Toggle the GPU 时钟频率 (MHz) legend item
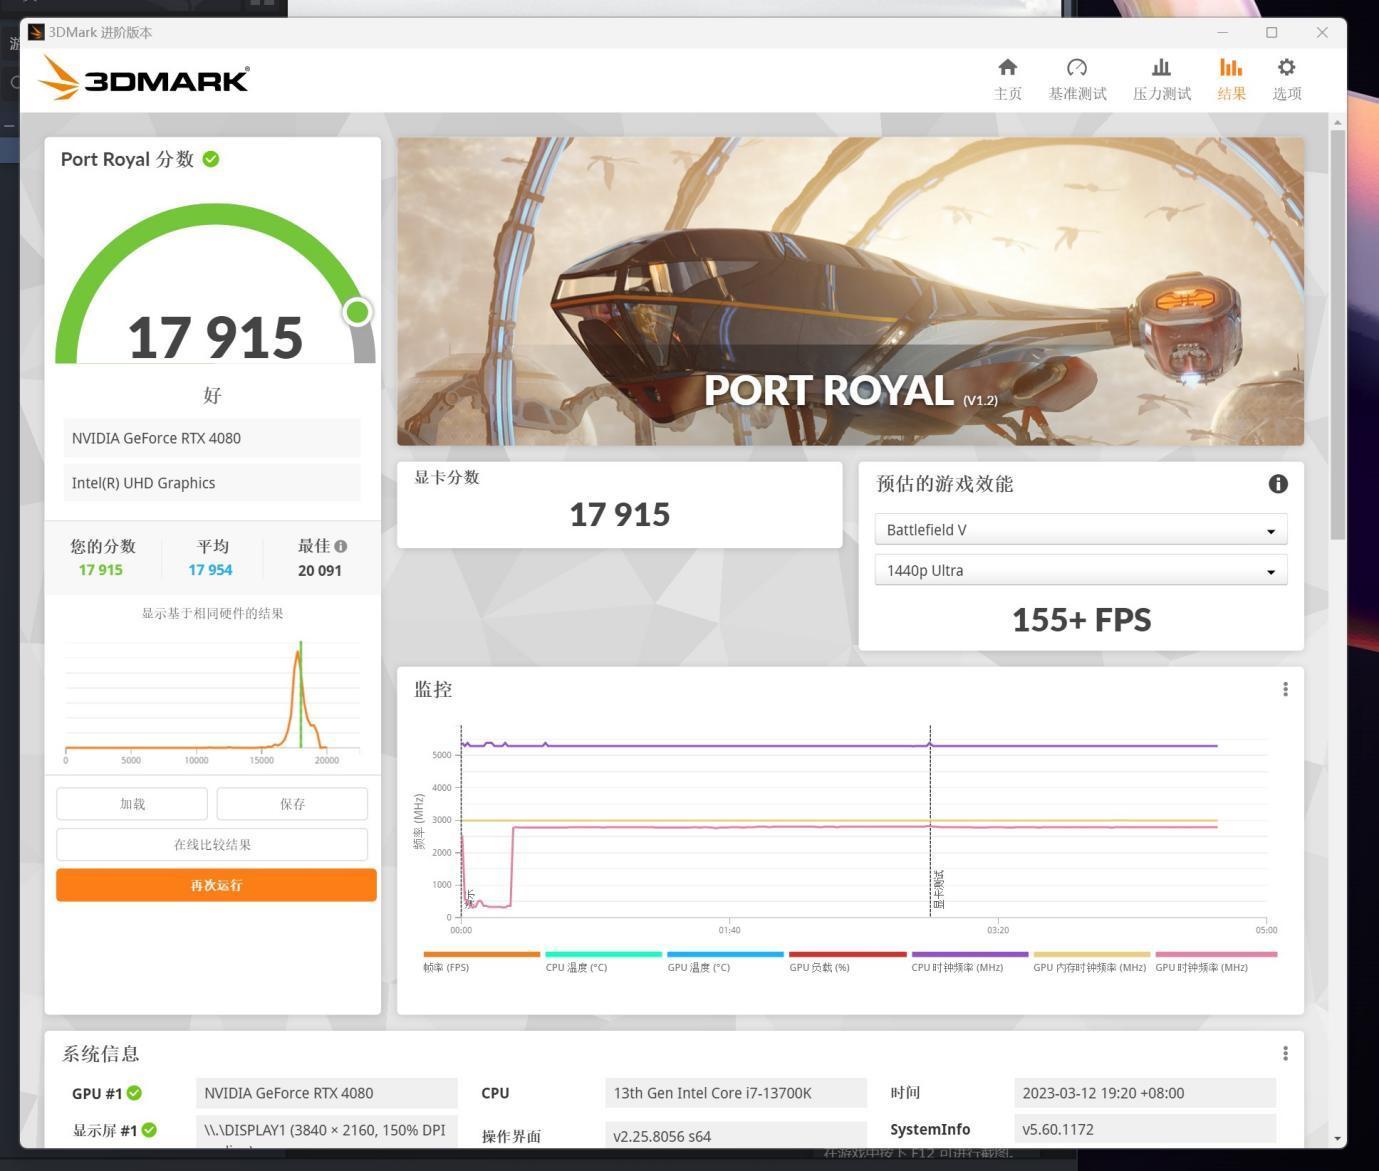 1215,962
